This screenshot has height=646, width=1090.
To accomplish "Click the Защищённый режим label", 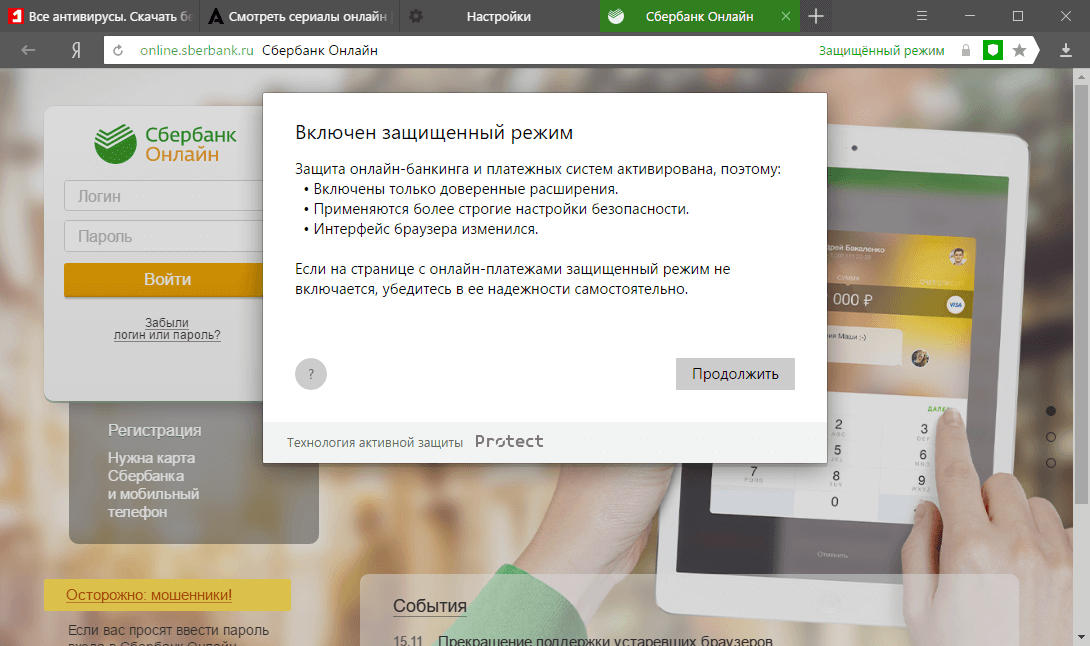I will [881, 51].
